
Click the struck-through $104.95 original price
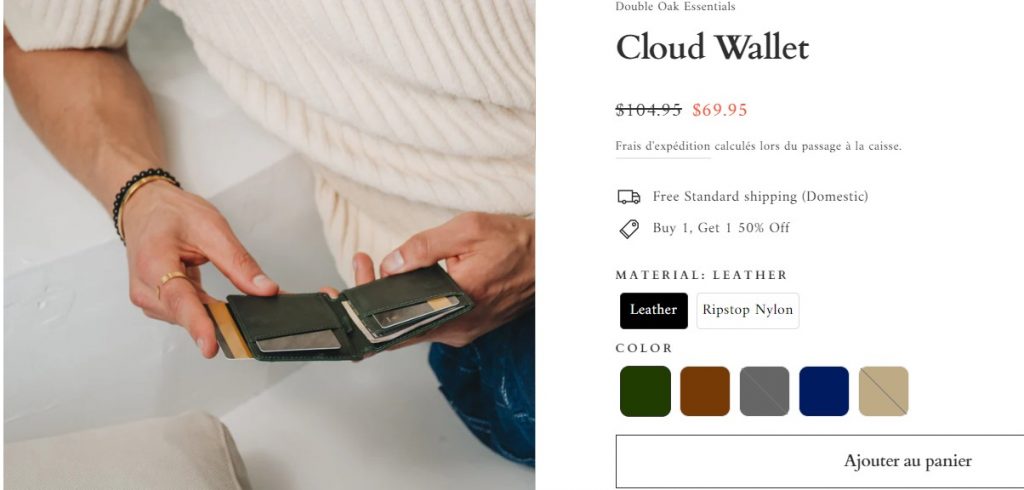click(648, 110)
